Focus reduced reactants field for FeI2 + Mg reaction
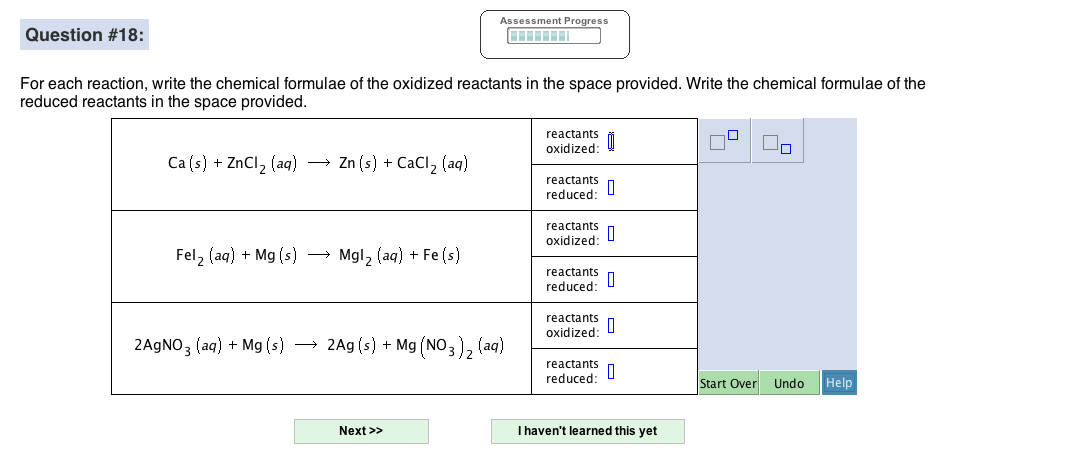Viewport: 1089px width, 463px height. tap(610, 280)
